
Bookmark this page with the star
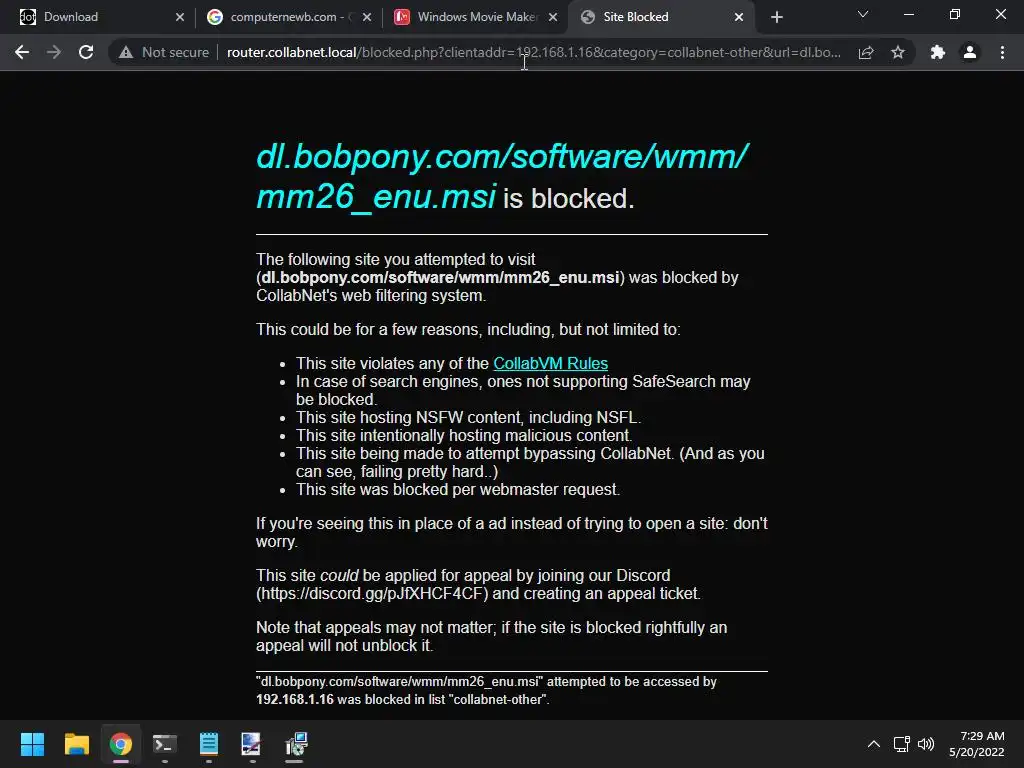coord(898,52)
